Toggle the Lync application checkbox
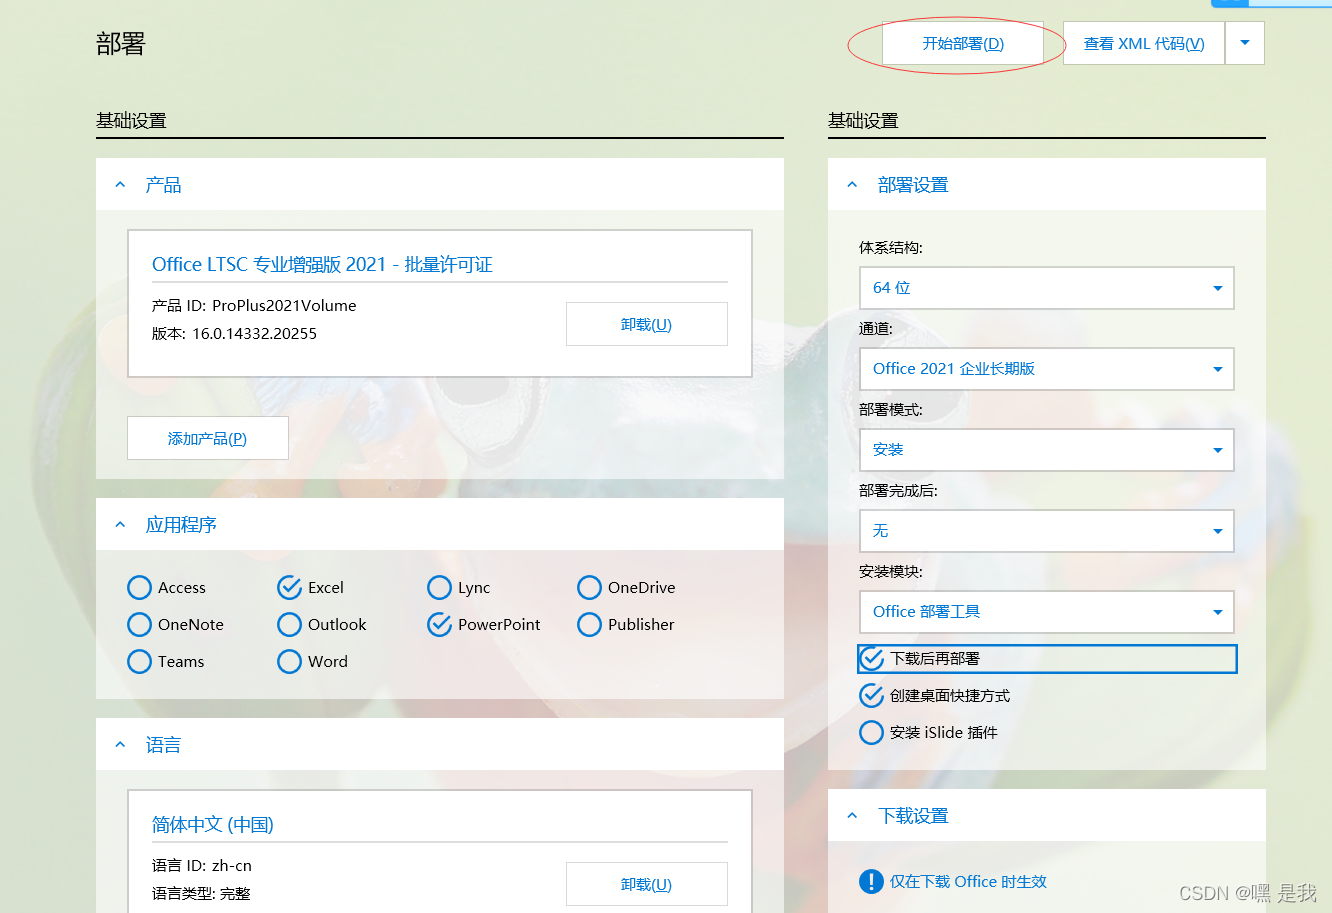 [440, 588]
